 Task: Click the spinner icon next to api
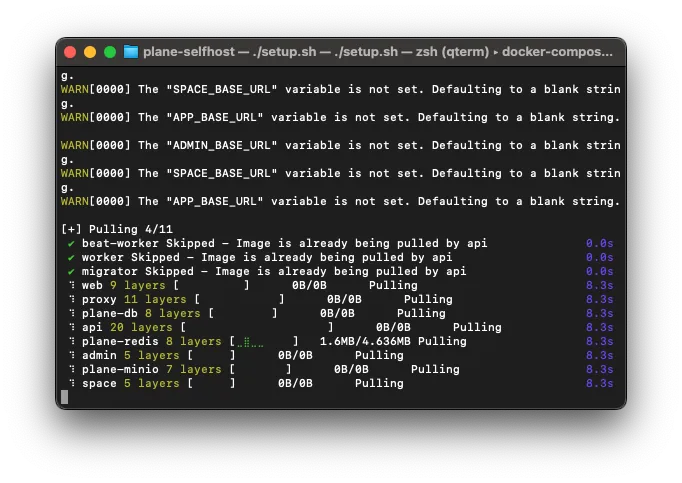point(71,327)
